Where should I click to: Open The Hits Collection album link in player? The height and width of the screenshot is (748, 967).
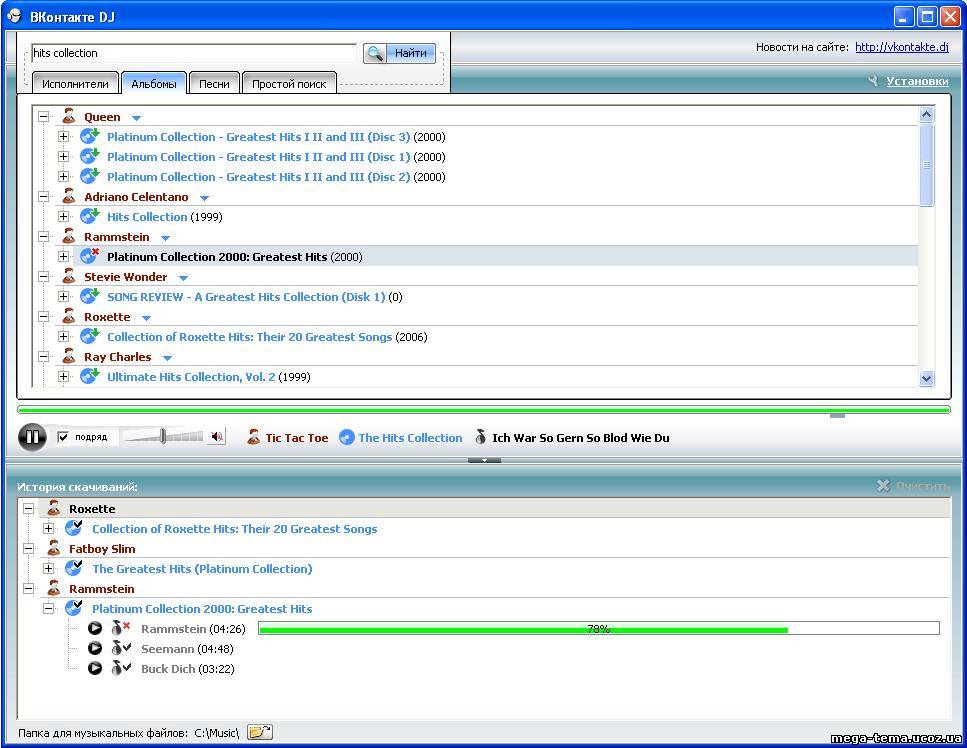[410, 437]
